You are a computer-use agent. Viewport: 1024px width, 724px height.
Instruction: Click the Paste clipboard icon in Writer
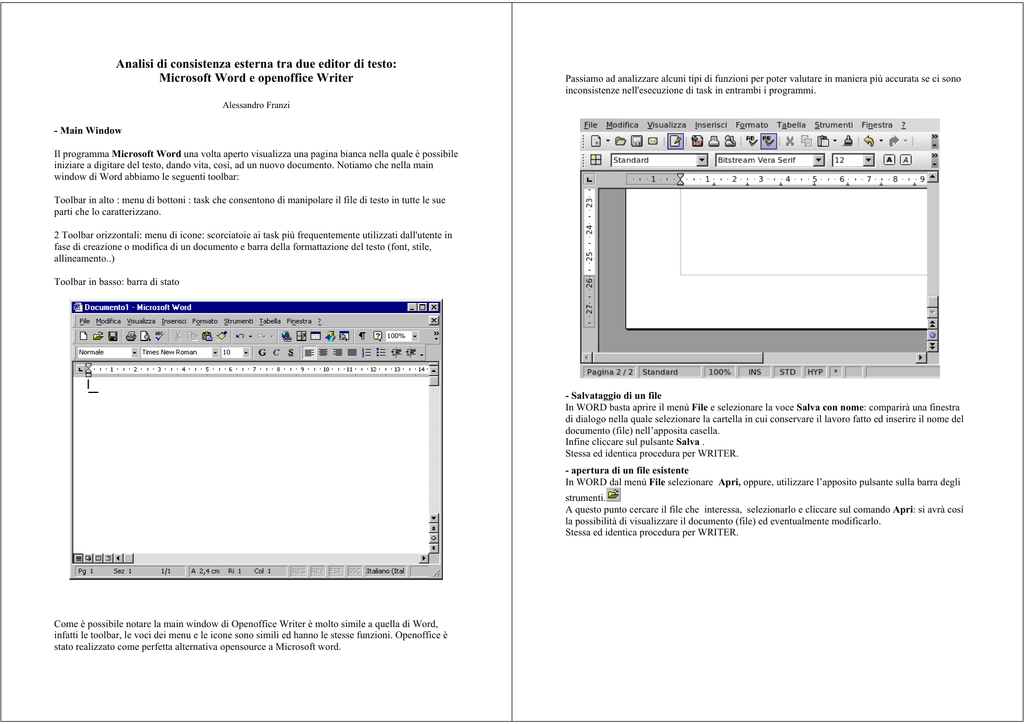tap(823, 141)
